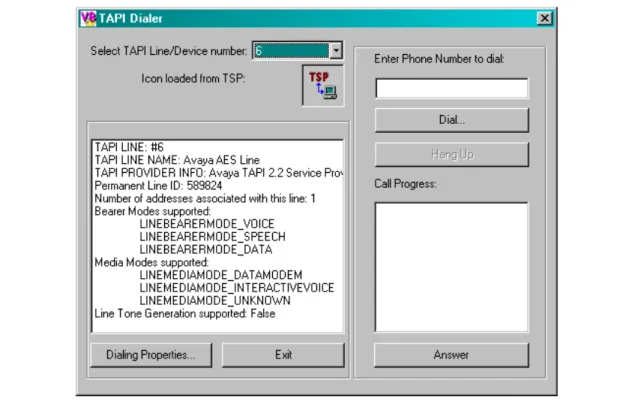This screenshot has width=629, height=408.
Task: Select 'Permanent Line ID: 589824' text
Action: coord(158,186)
